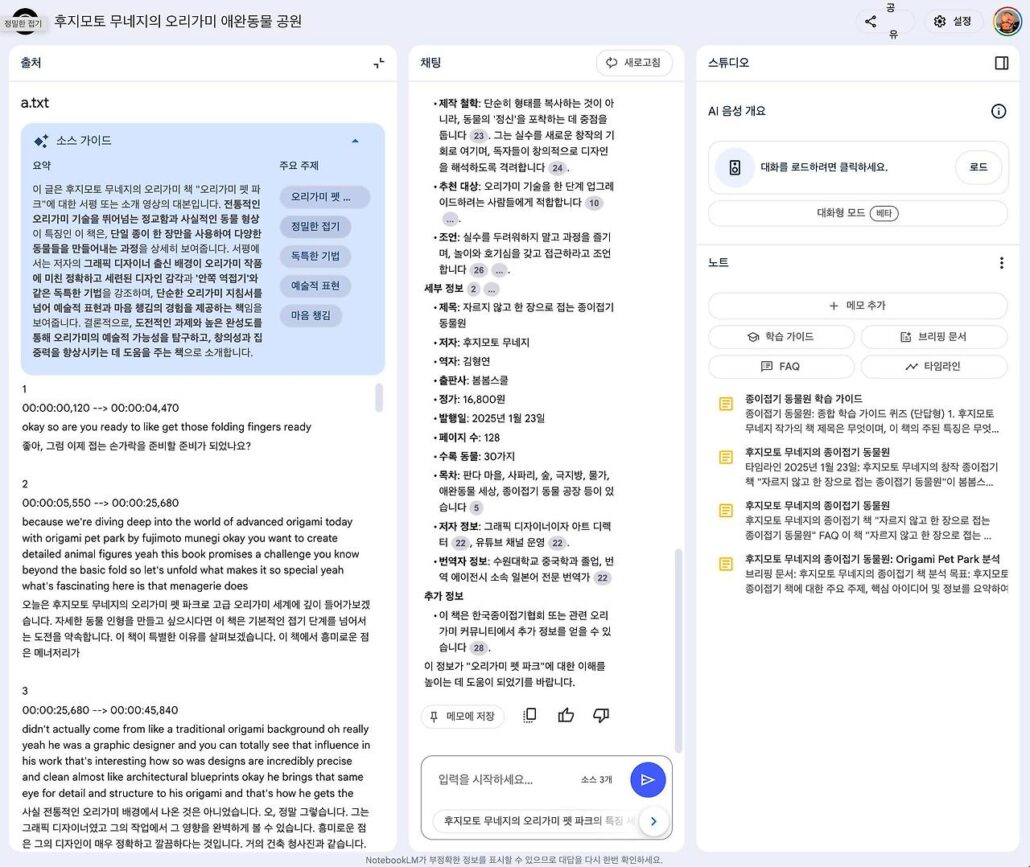Give thumbs down to the response

coord(601,715)
